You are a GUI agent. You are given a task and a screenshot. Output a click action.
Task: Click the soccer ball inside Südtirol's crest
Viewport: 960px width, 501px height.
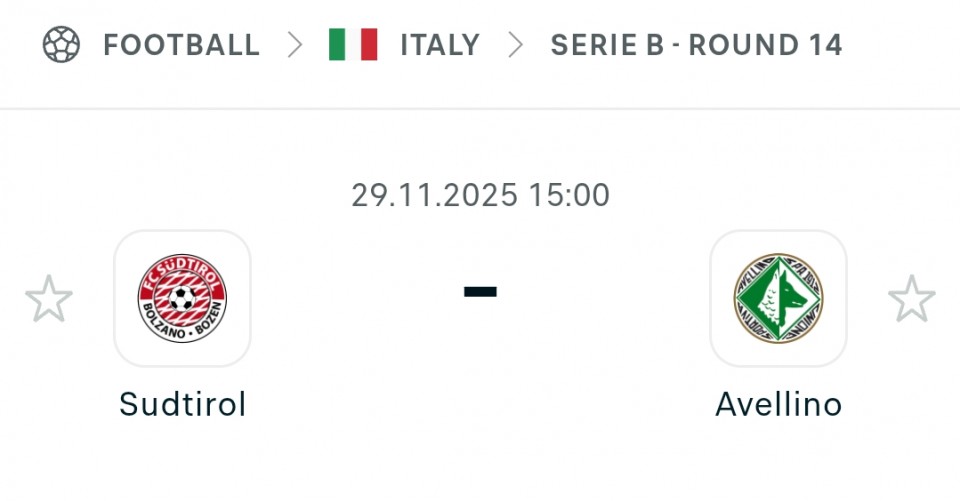[182, 298]
